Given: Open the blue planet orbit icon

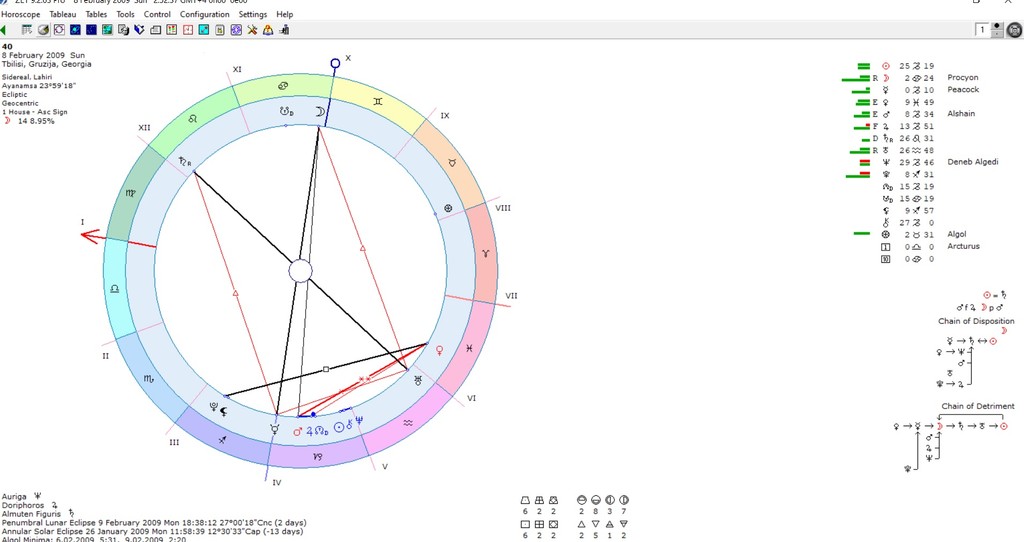Looking at the screenshot, I should pos(75,29).
